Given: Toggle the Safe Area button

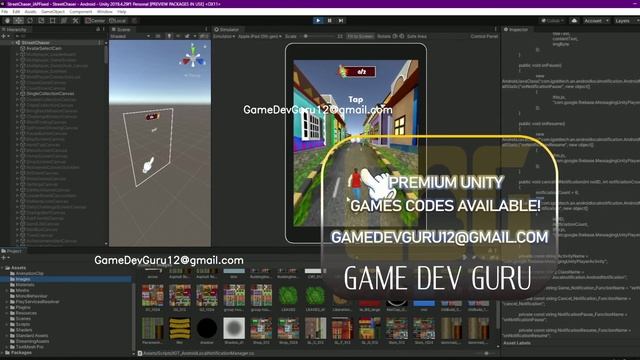Looking at the screenshot, I should (x=417, y=36).
